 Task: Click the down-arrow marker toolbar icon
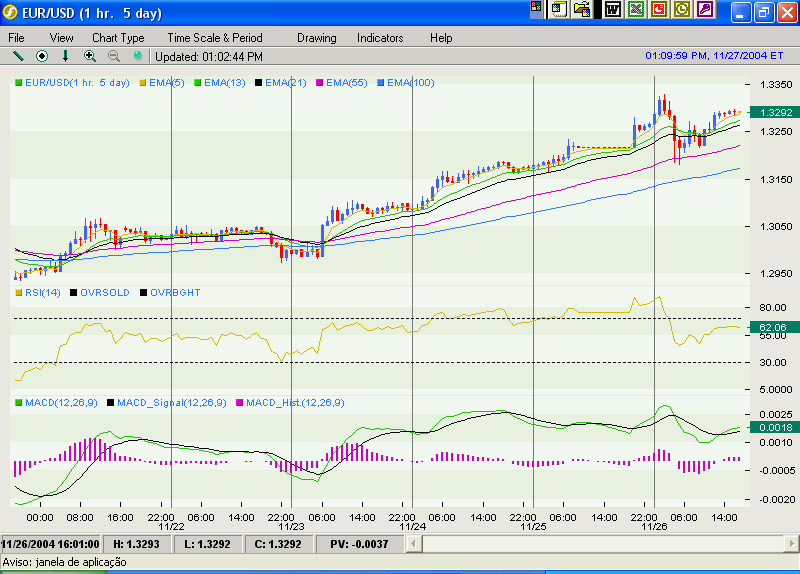click(66, 56)
